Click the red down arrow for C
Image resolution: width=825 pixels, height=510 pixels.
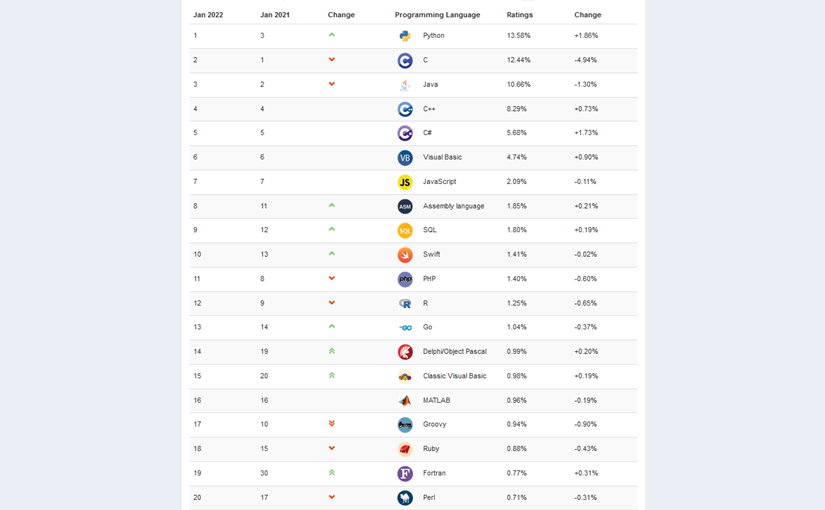pyautogui.click(x=332, y=60)
